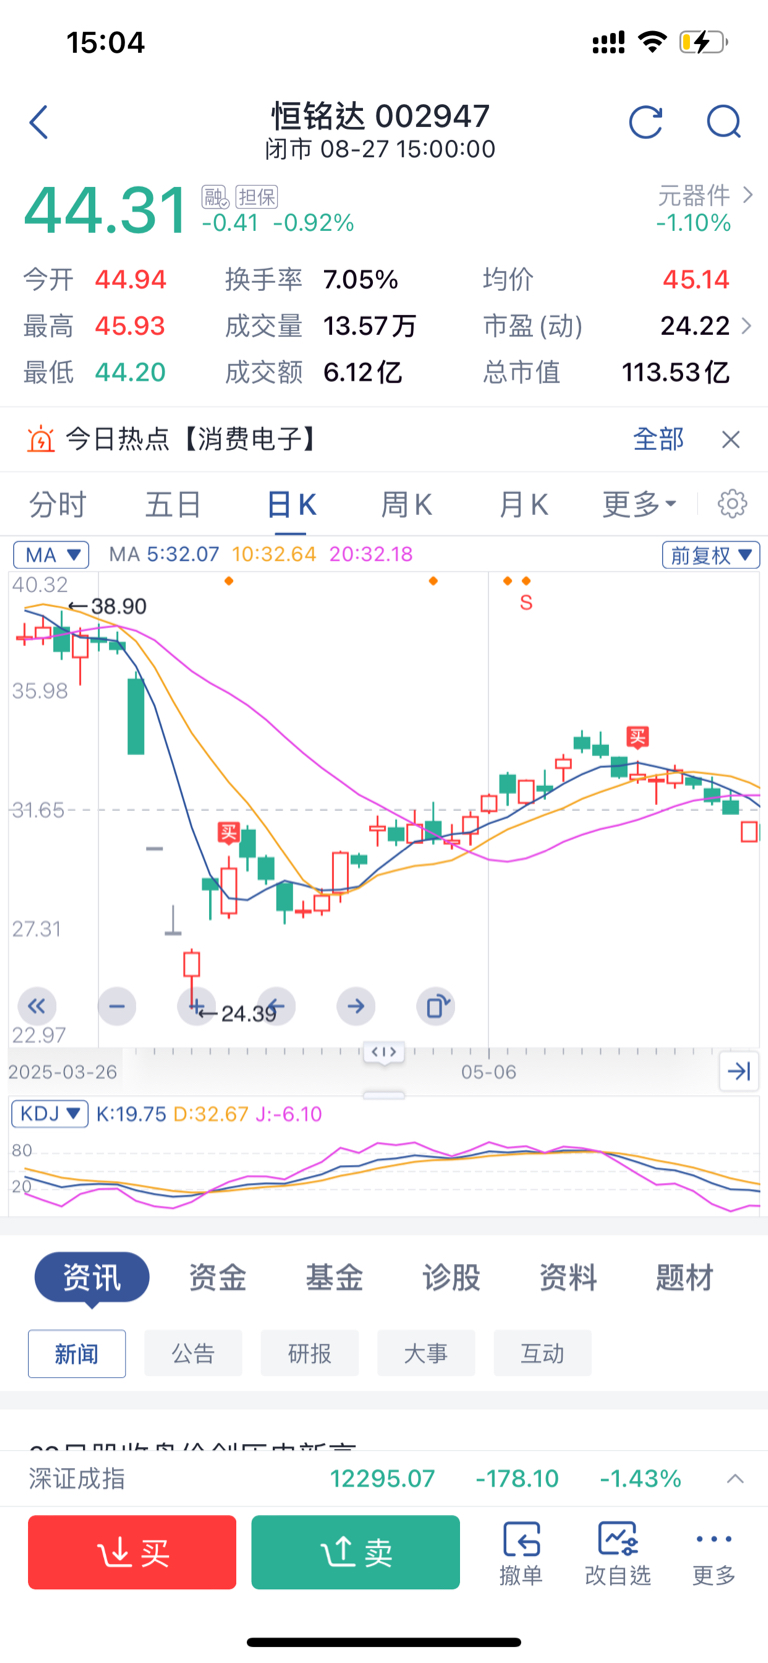This screenshot has width=768, height=1663.
Task: Tap the back arrow icon
Action: click(x=39, y=122)
